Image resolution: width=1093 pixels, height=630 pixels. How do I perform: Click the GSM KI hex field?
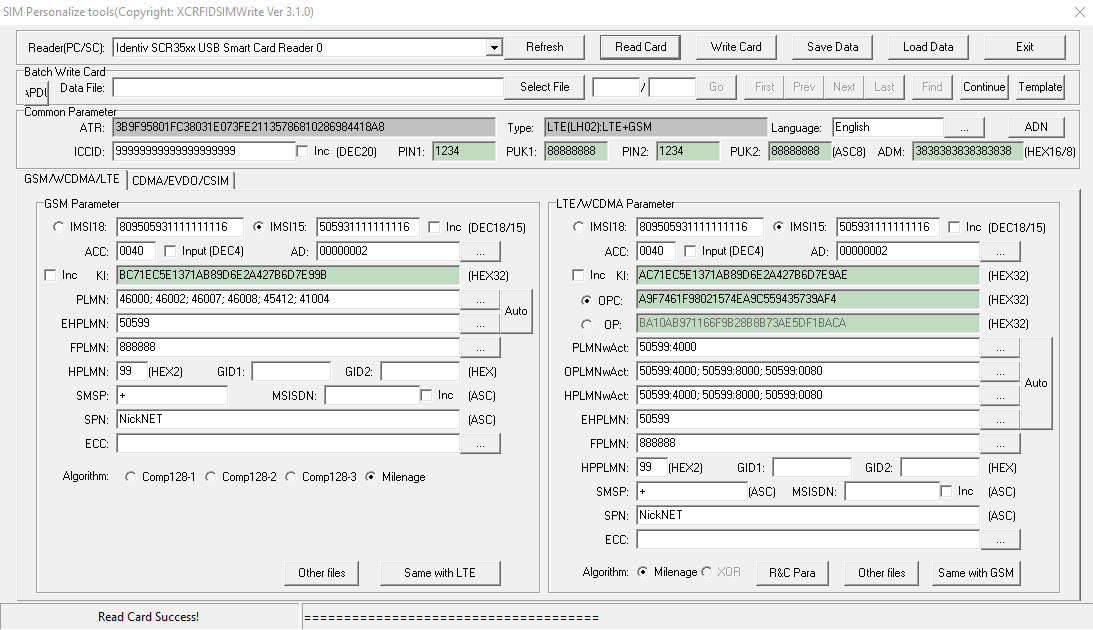pyautogui.click(x=288, y=275)
